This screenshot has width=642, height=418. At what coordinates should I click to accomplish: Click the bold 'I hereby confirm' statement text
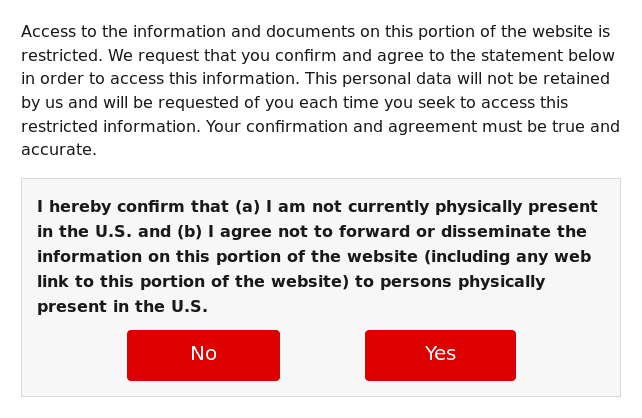[317, 256]
